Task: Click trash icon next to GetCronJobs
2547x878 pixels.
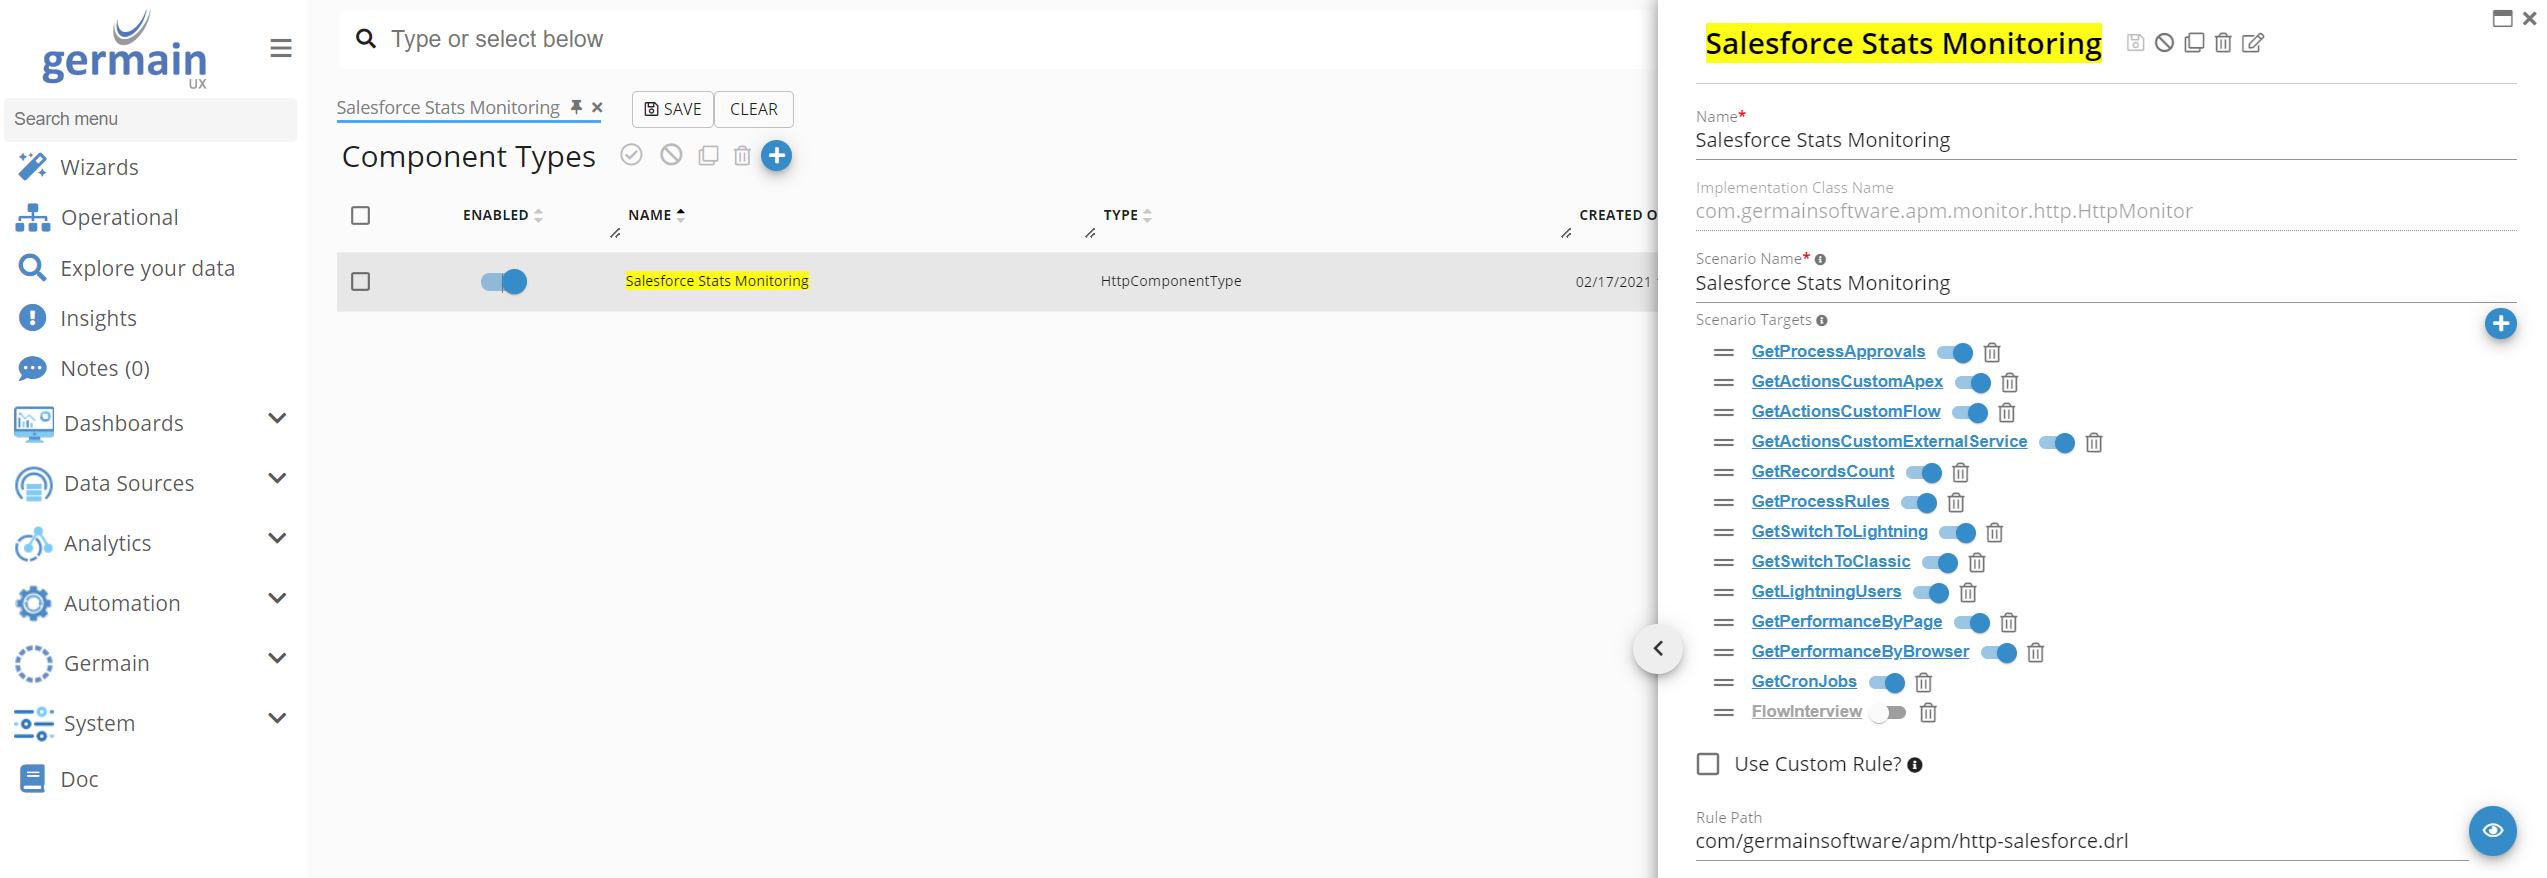Action: (x=1922, y=683)
